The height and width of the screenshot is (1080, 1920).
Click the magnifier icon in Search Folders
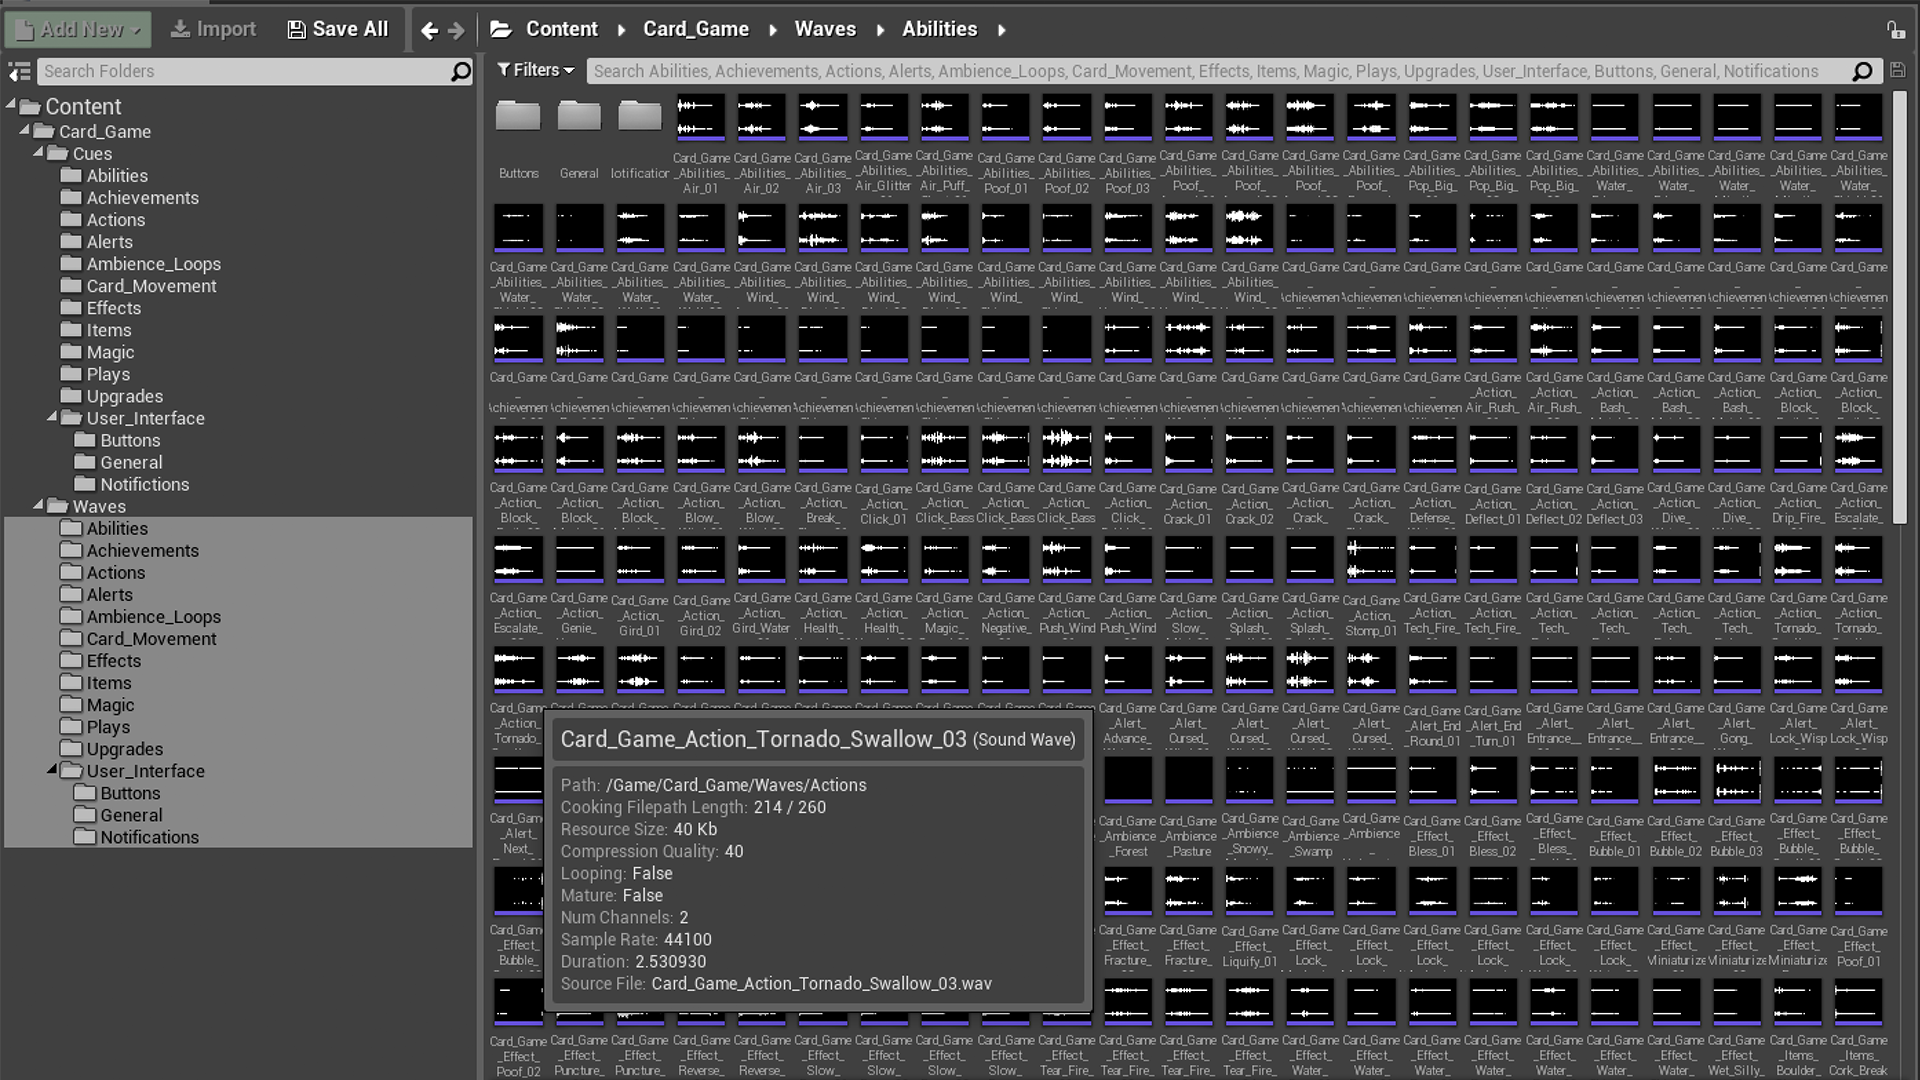(459, 71)
